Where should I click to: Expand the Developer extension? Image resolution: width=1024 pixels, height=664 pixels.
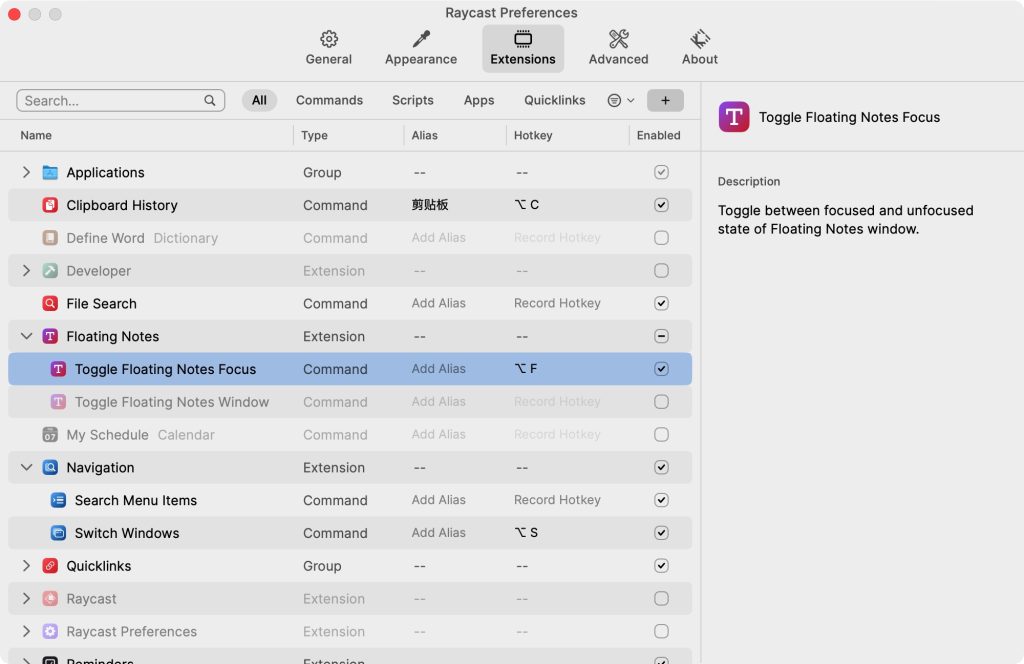(26, 271)
